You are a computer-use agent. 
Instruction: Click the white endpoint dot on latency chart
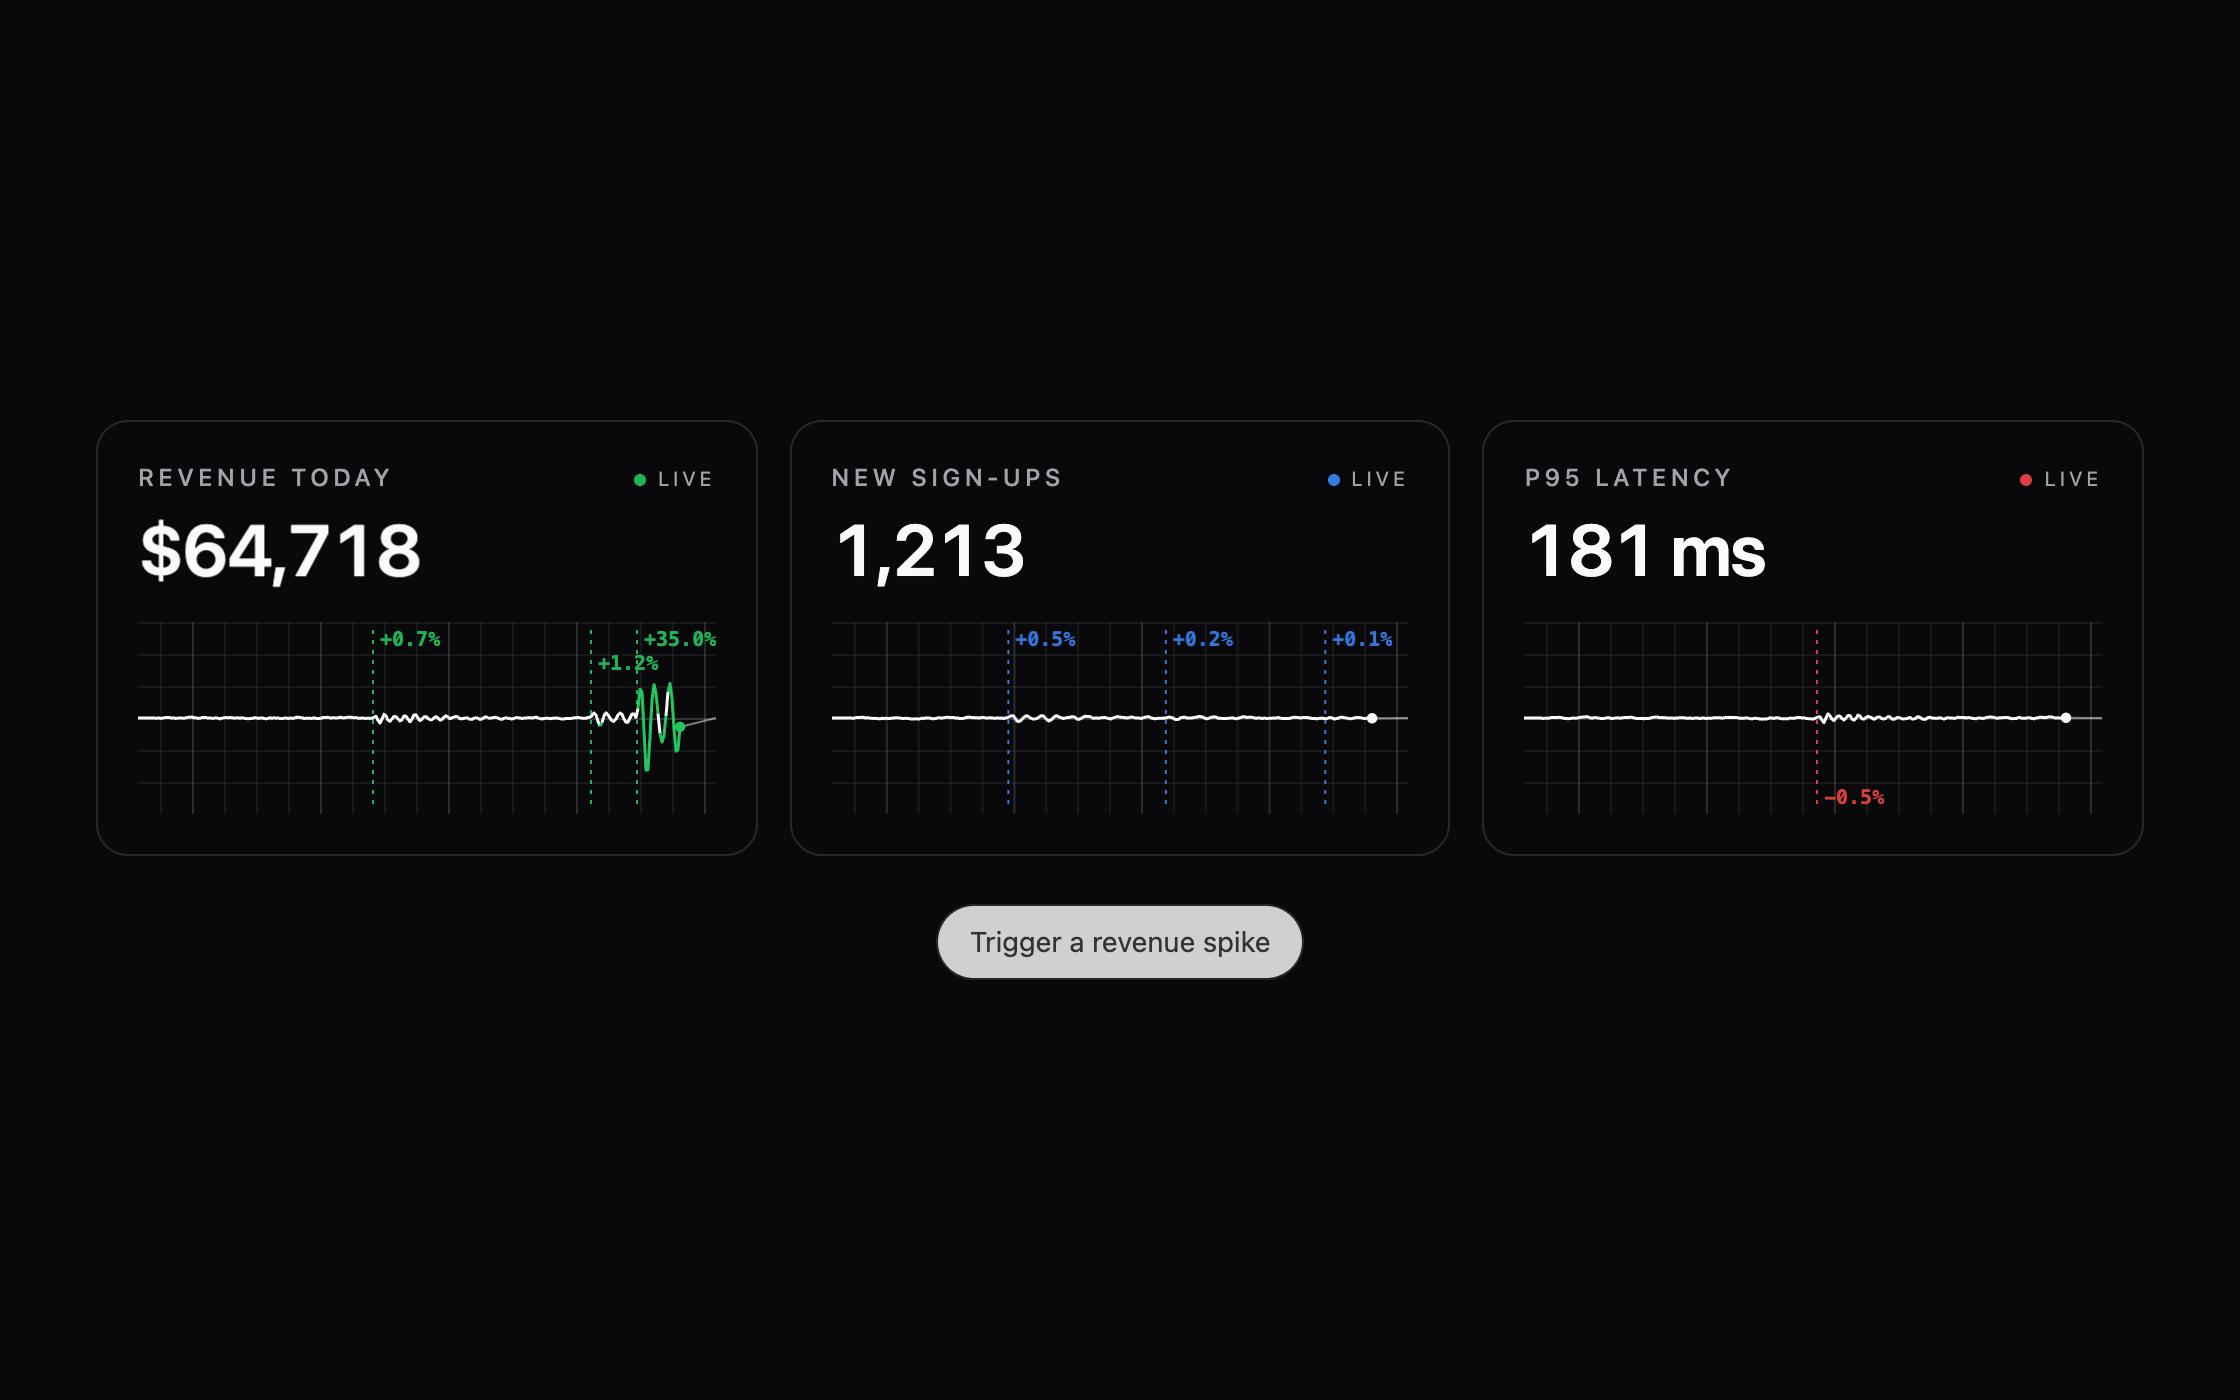pos(2066,718)
